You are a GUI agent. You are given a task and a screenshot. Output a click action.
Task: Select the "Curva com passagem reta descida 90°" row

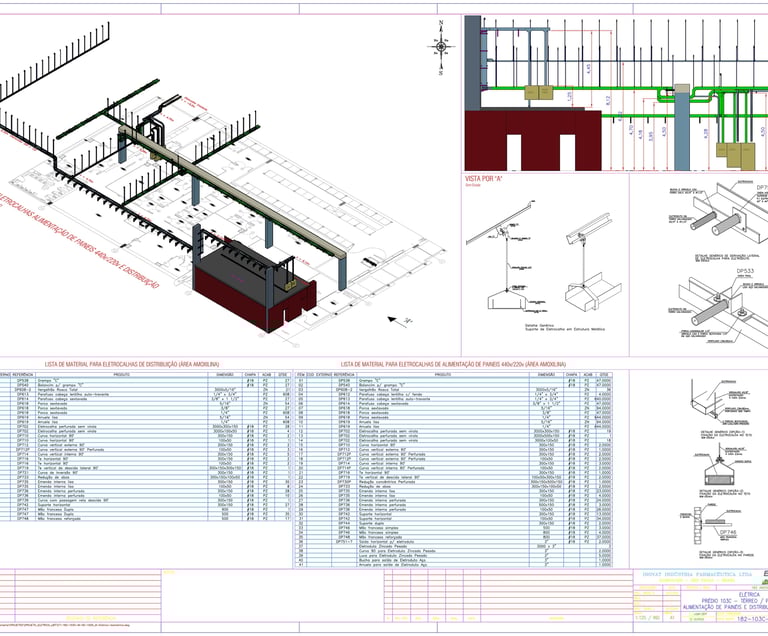145,500
